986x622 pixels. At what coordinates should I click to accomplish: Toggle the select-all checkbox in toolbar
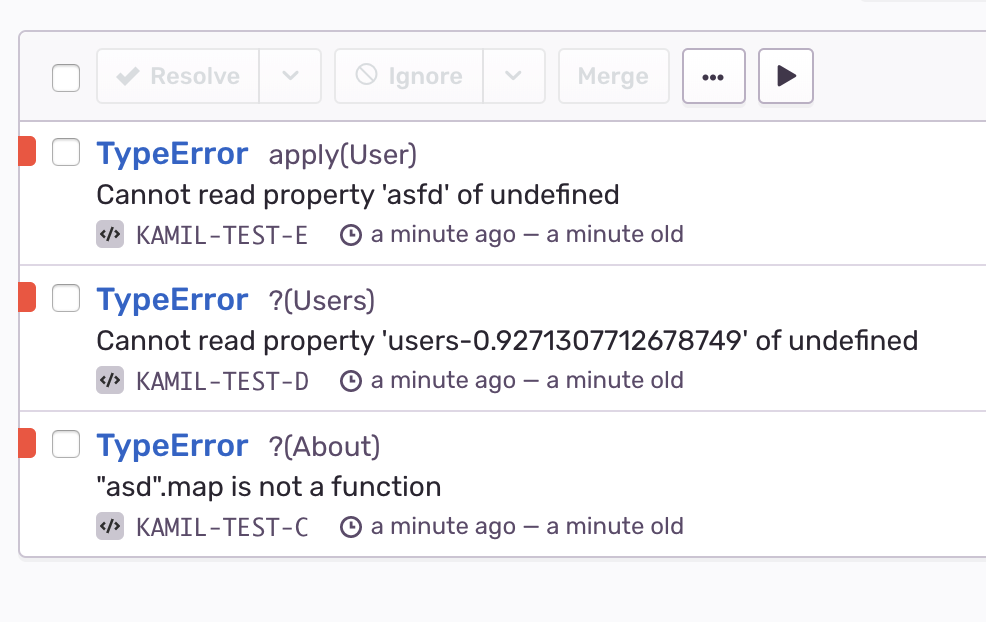(65, 76)
